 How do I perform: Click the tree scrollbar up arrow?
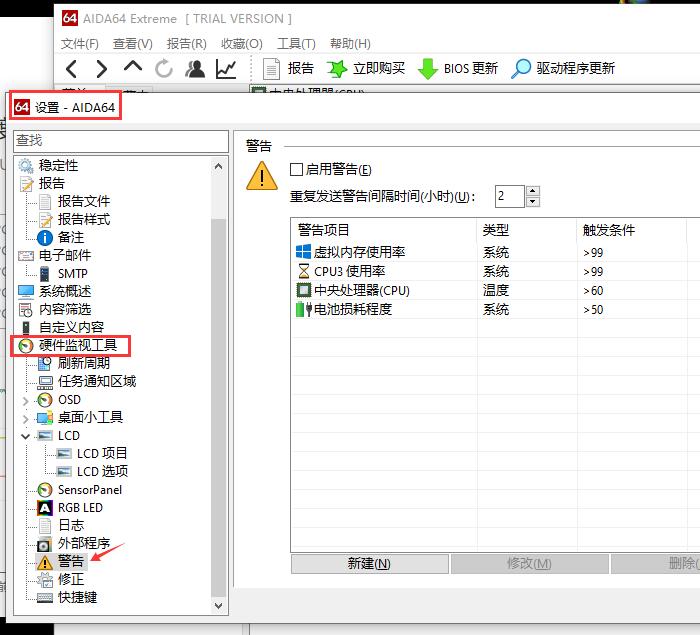pyautogui.click(x=218, y=167)
